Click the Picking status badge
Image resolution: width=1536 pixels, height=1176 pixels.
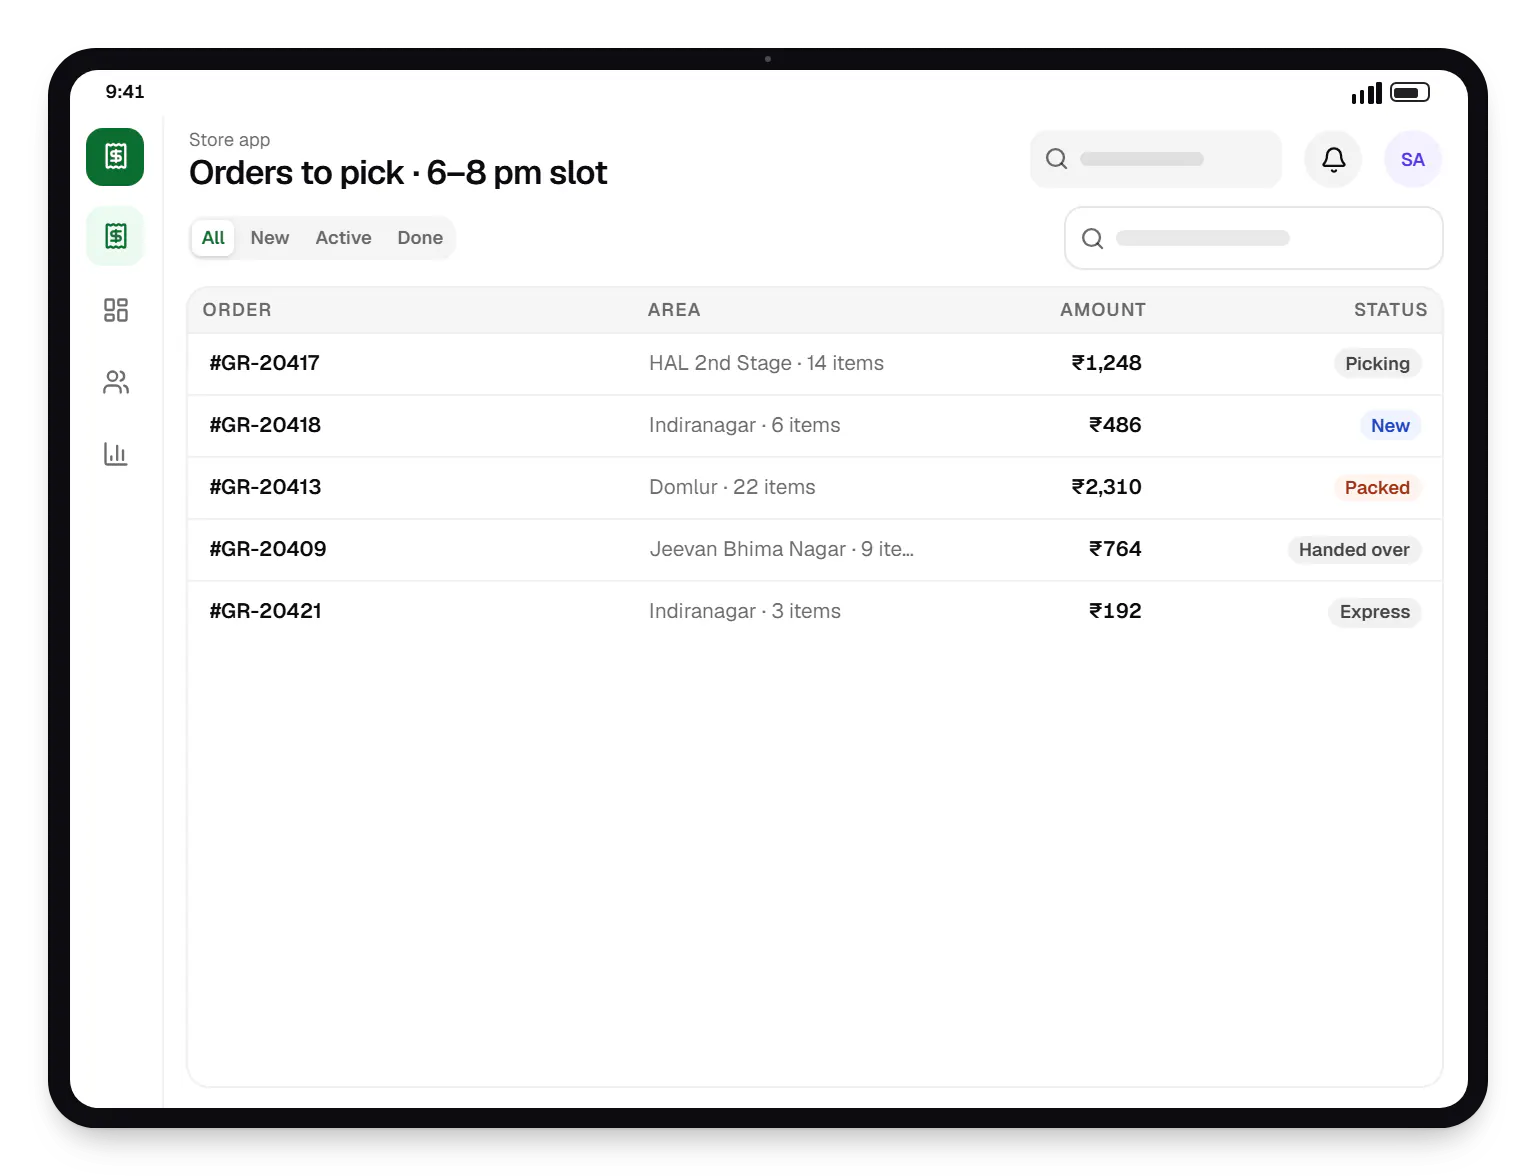click(x=1377, y=364)
